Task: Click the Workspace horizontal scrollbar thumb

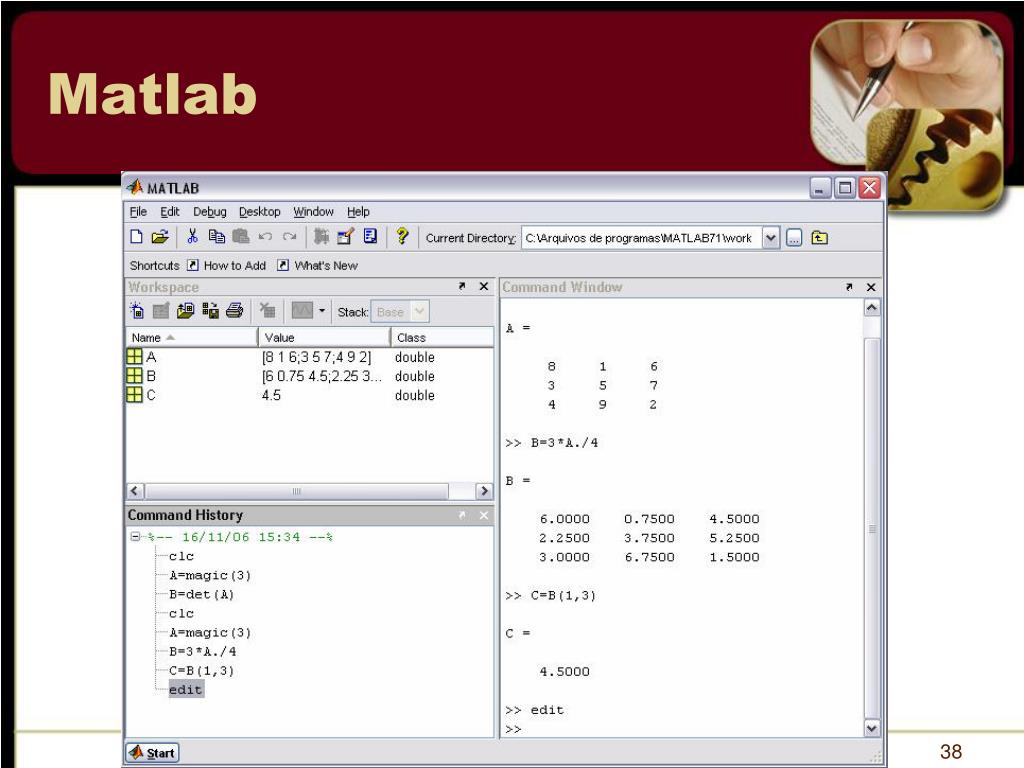Action: (x=296, y=491)
